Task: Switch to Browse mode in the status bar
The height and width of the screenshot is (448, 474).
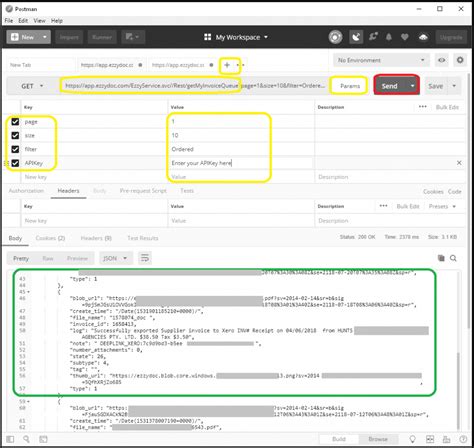Action: point(378,439)
